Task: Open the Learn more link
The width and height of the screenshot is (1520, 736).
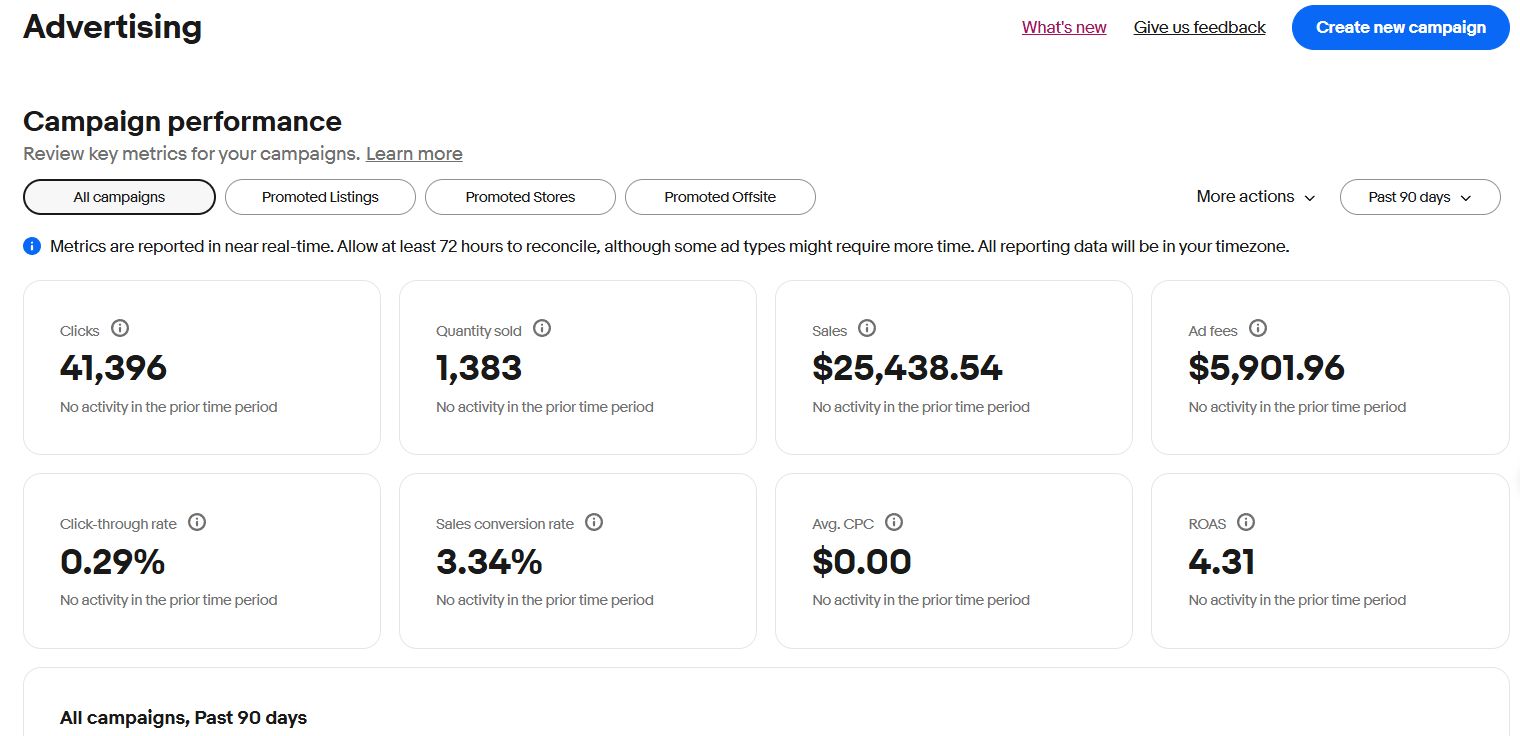Action: click(x=414, y=154)
